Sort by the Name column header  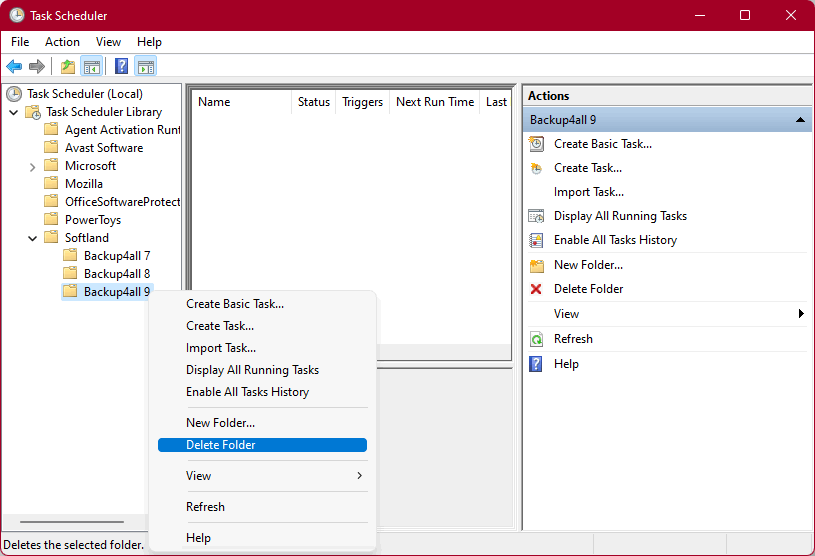pos(242,102)
